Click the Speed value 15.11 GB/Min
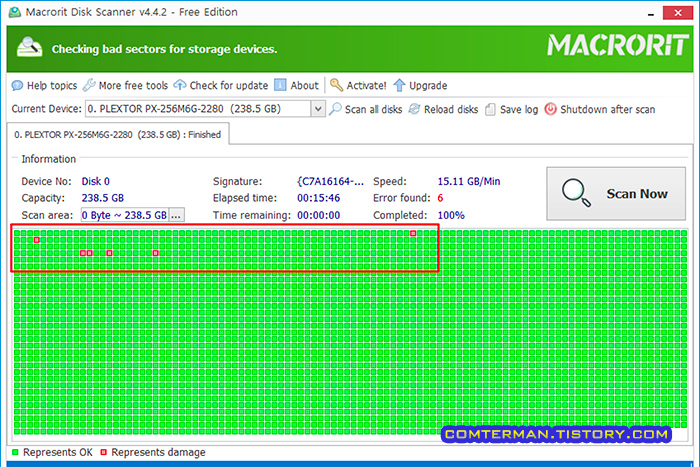 [x=469, y=181]
